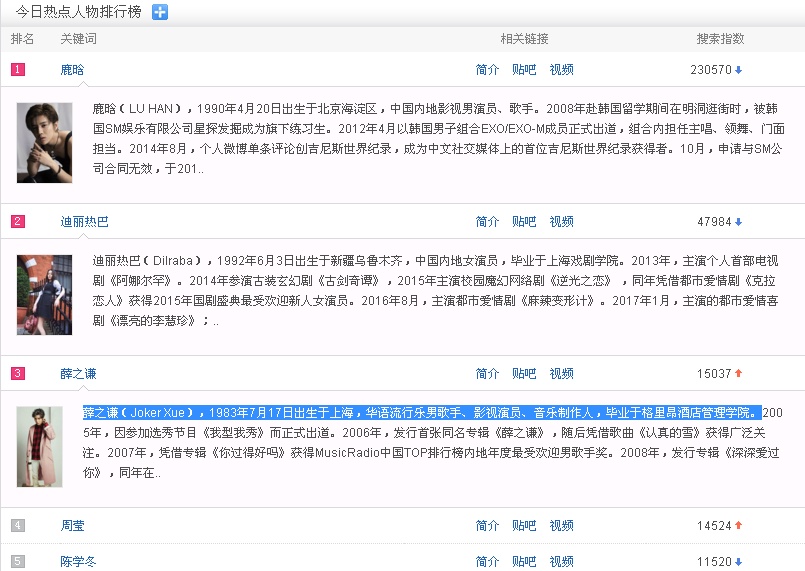Open 贴吧 link for 鹿晗
Viewport: 805px width, 571px height.
(524, 70)
